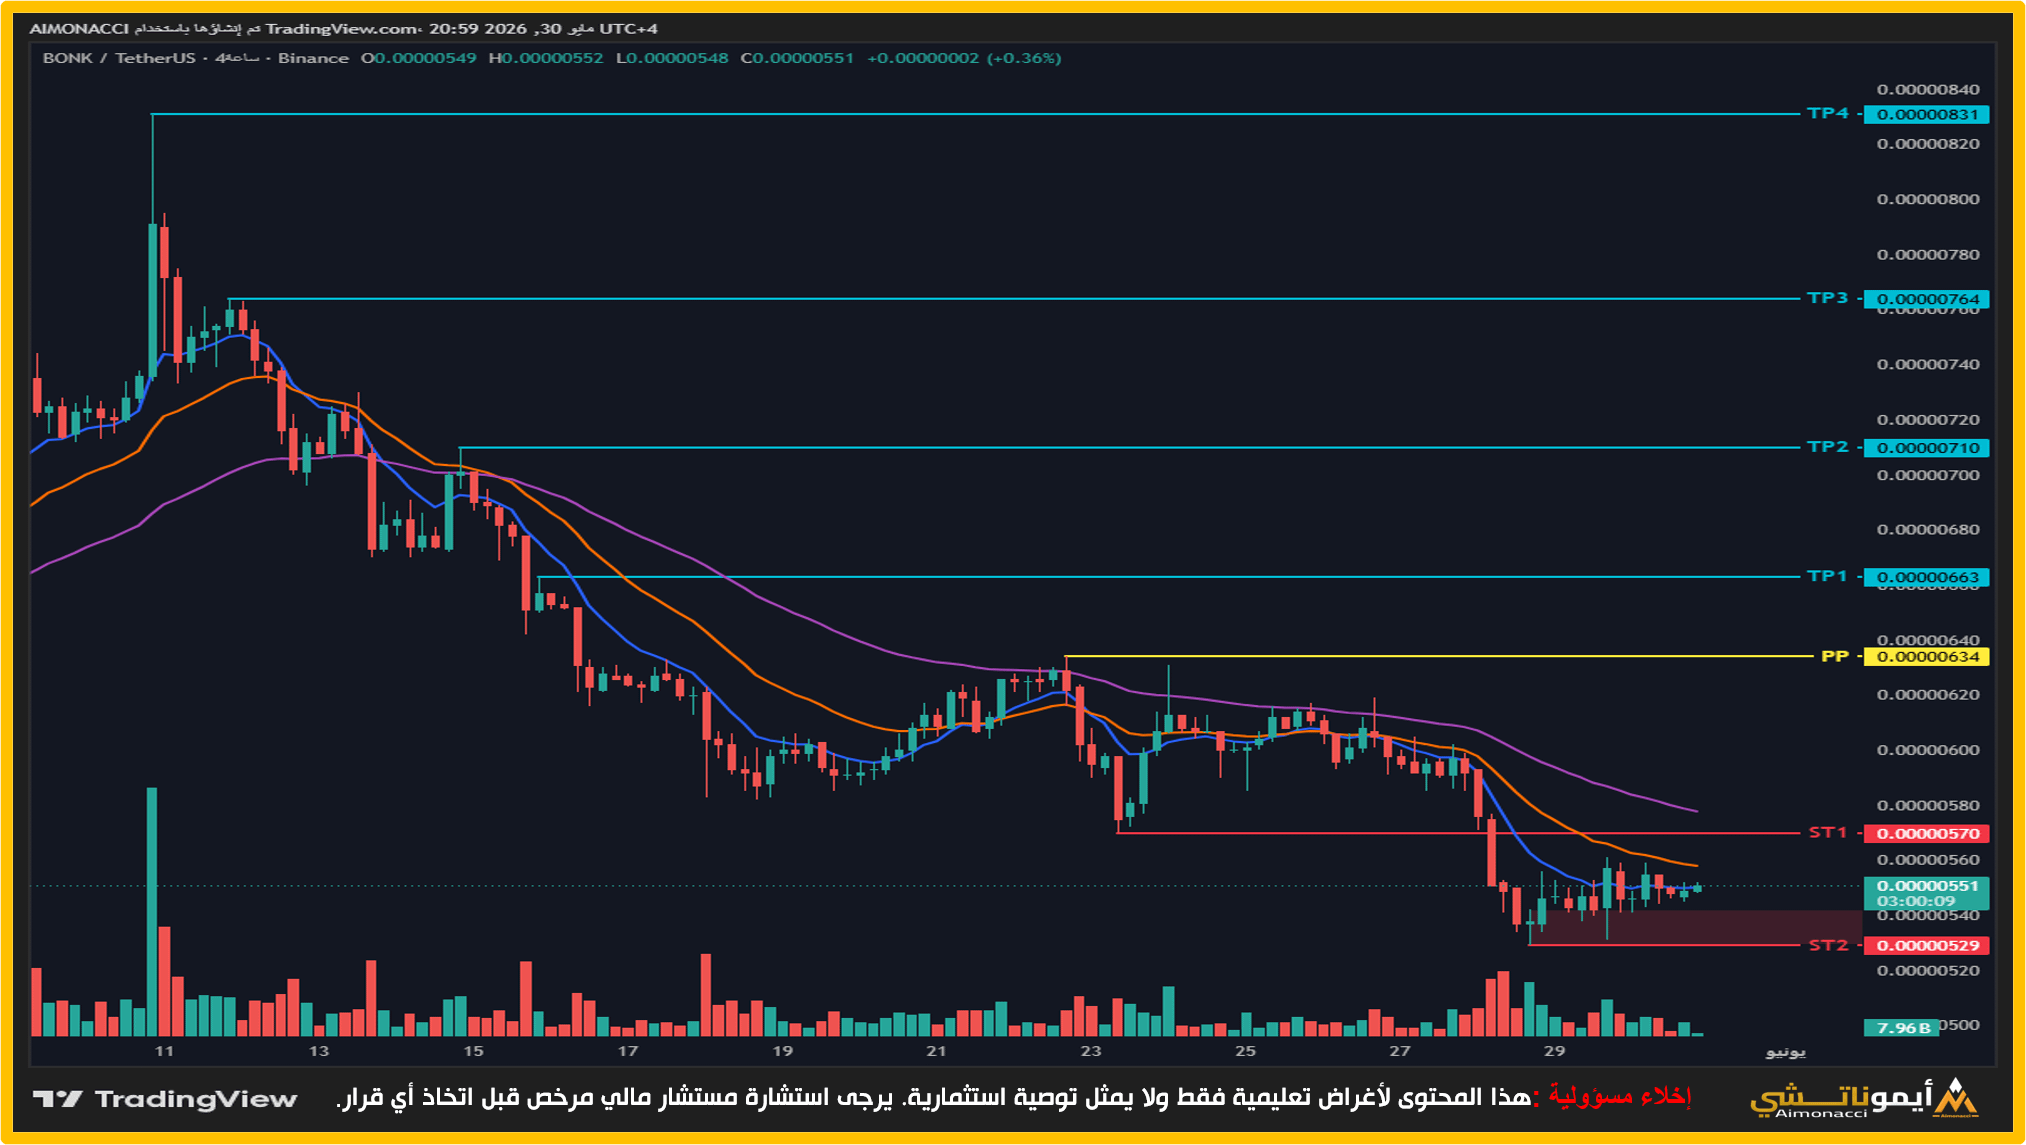Click the date 25 on time axis

pos(1245,1051)
